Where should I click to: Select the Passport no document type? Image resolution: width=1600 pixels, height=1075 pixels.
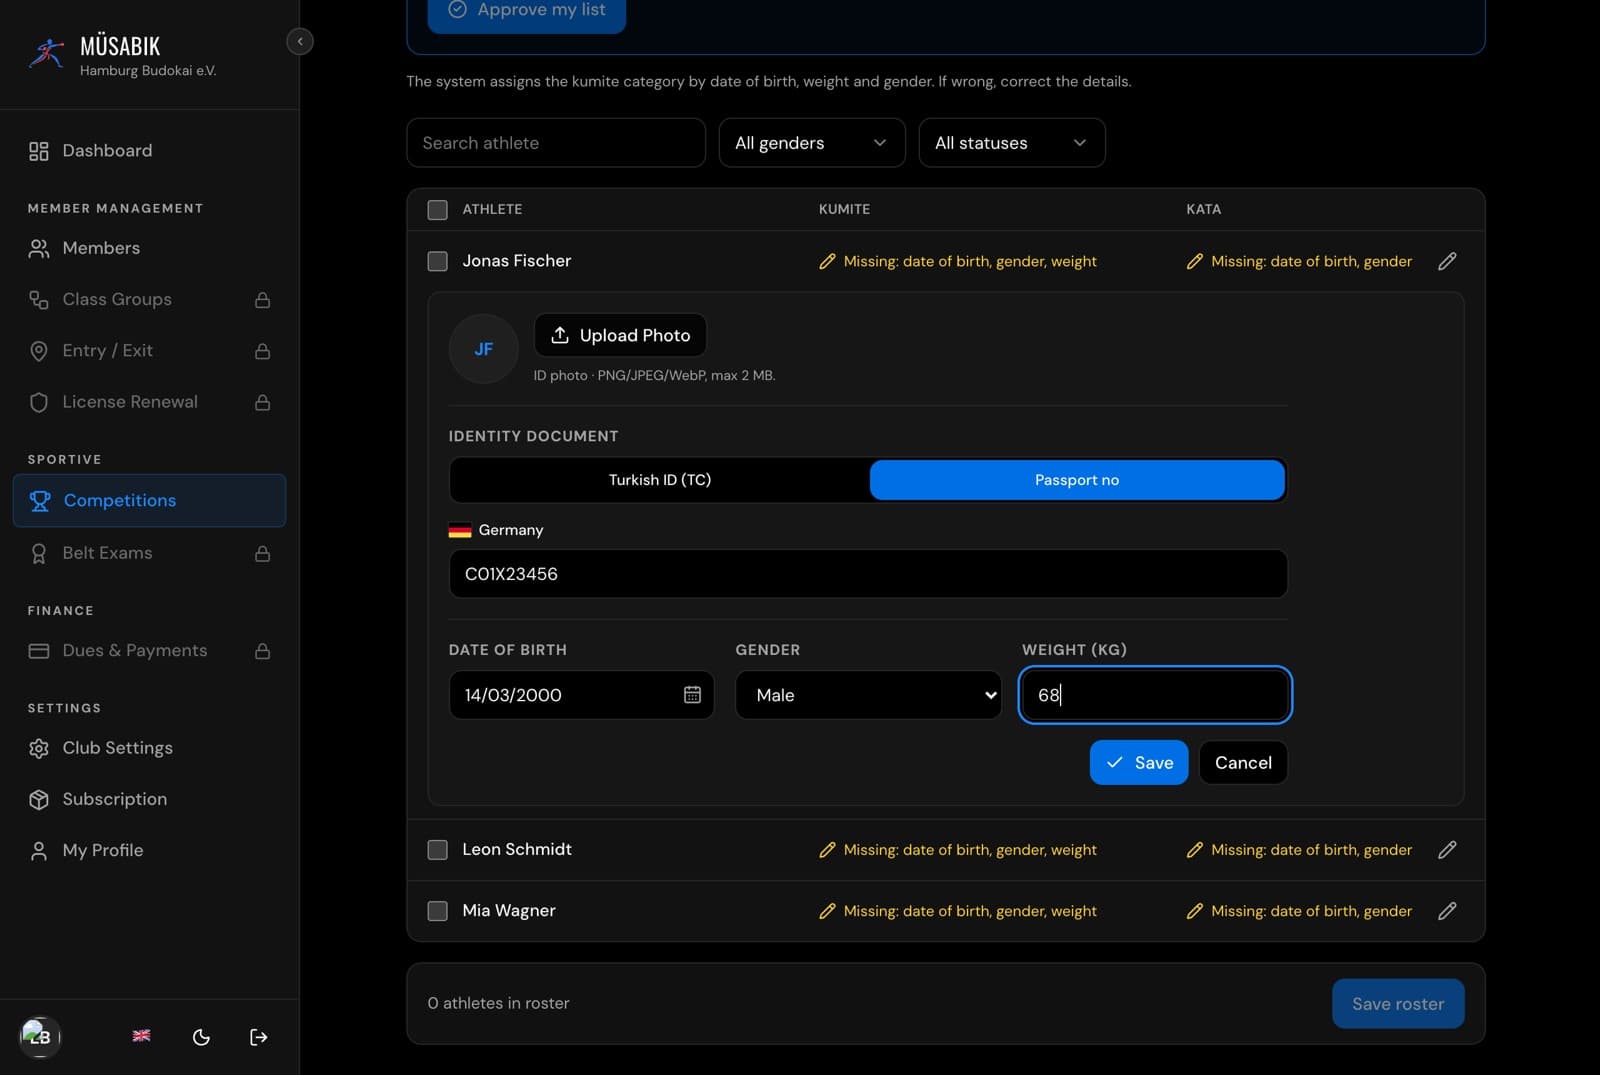point(1077,480)
